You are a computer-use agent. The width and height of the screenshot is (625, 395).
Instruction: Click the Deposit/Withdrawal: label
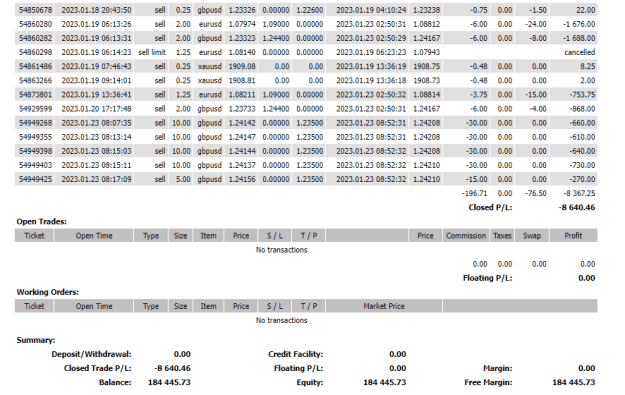pyautogui.click(x=91, y=354)
